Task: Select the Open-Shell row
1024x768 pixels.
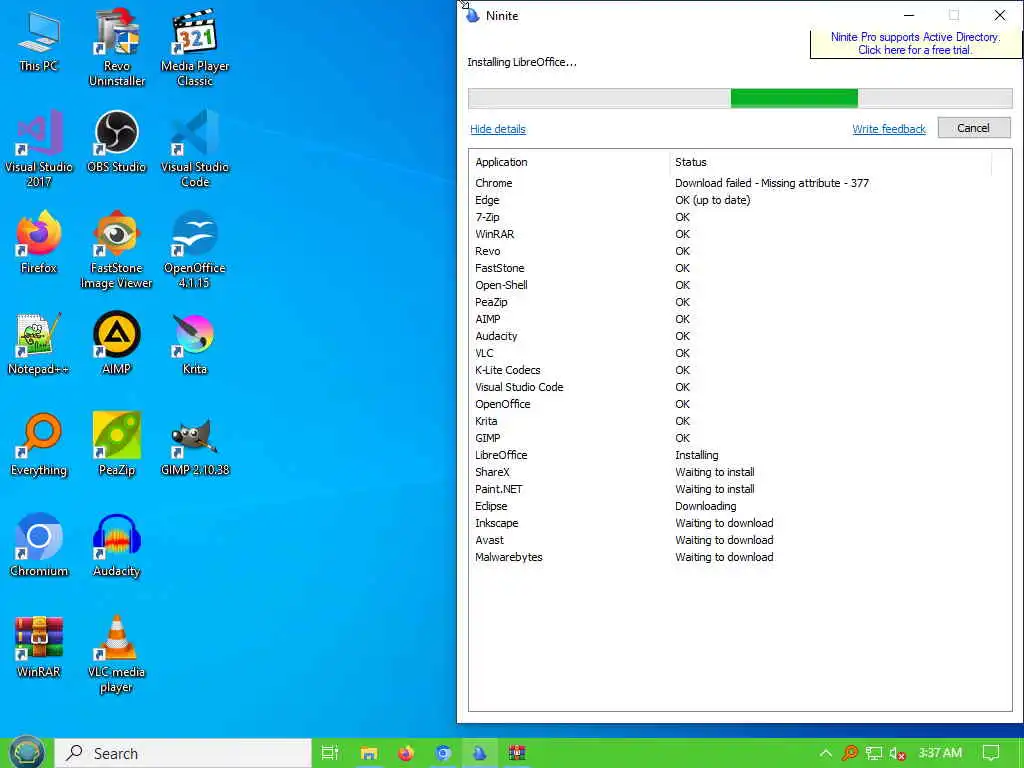Action: (x=740, y=285)
